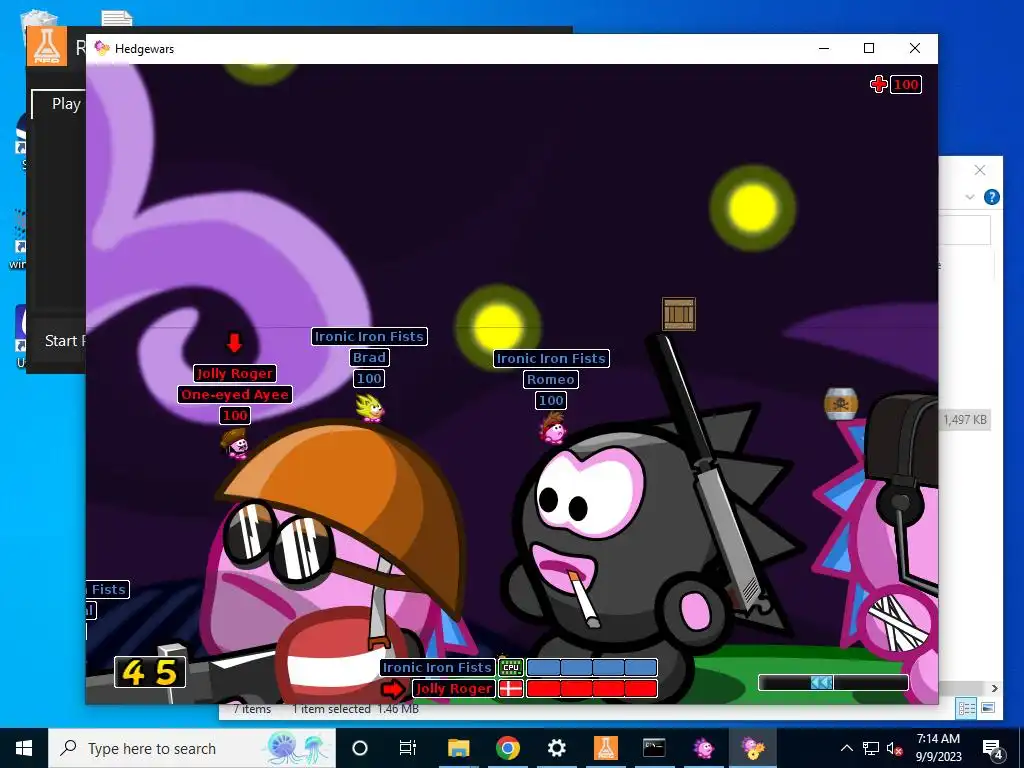Click the network icon in system tray
1024x768 pixels.
871,748
